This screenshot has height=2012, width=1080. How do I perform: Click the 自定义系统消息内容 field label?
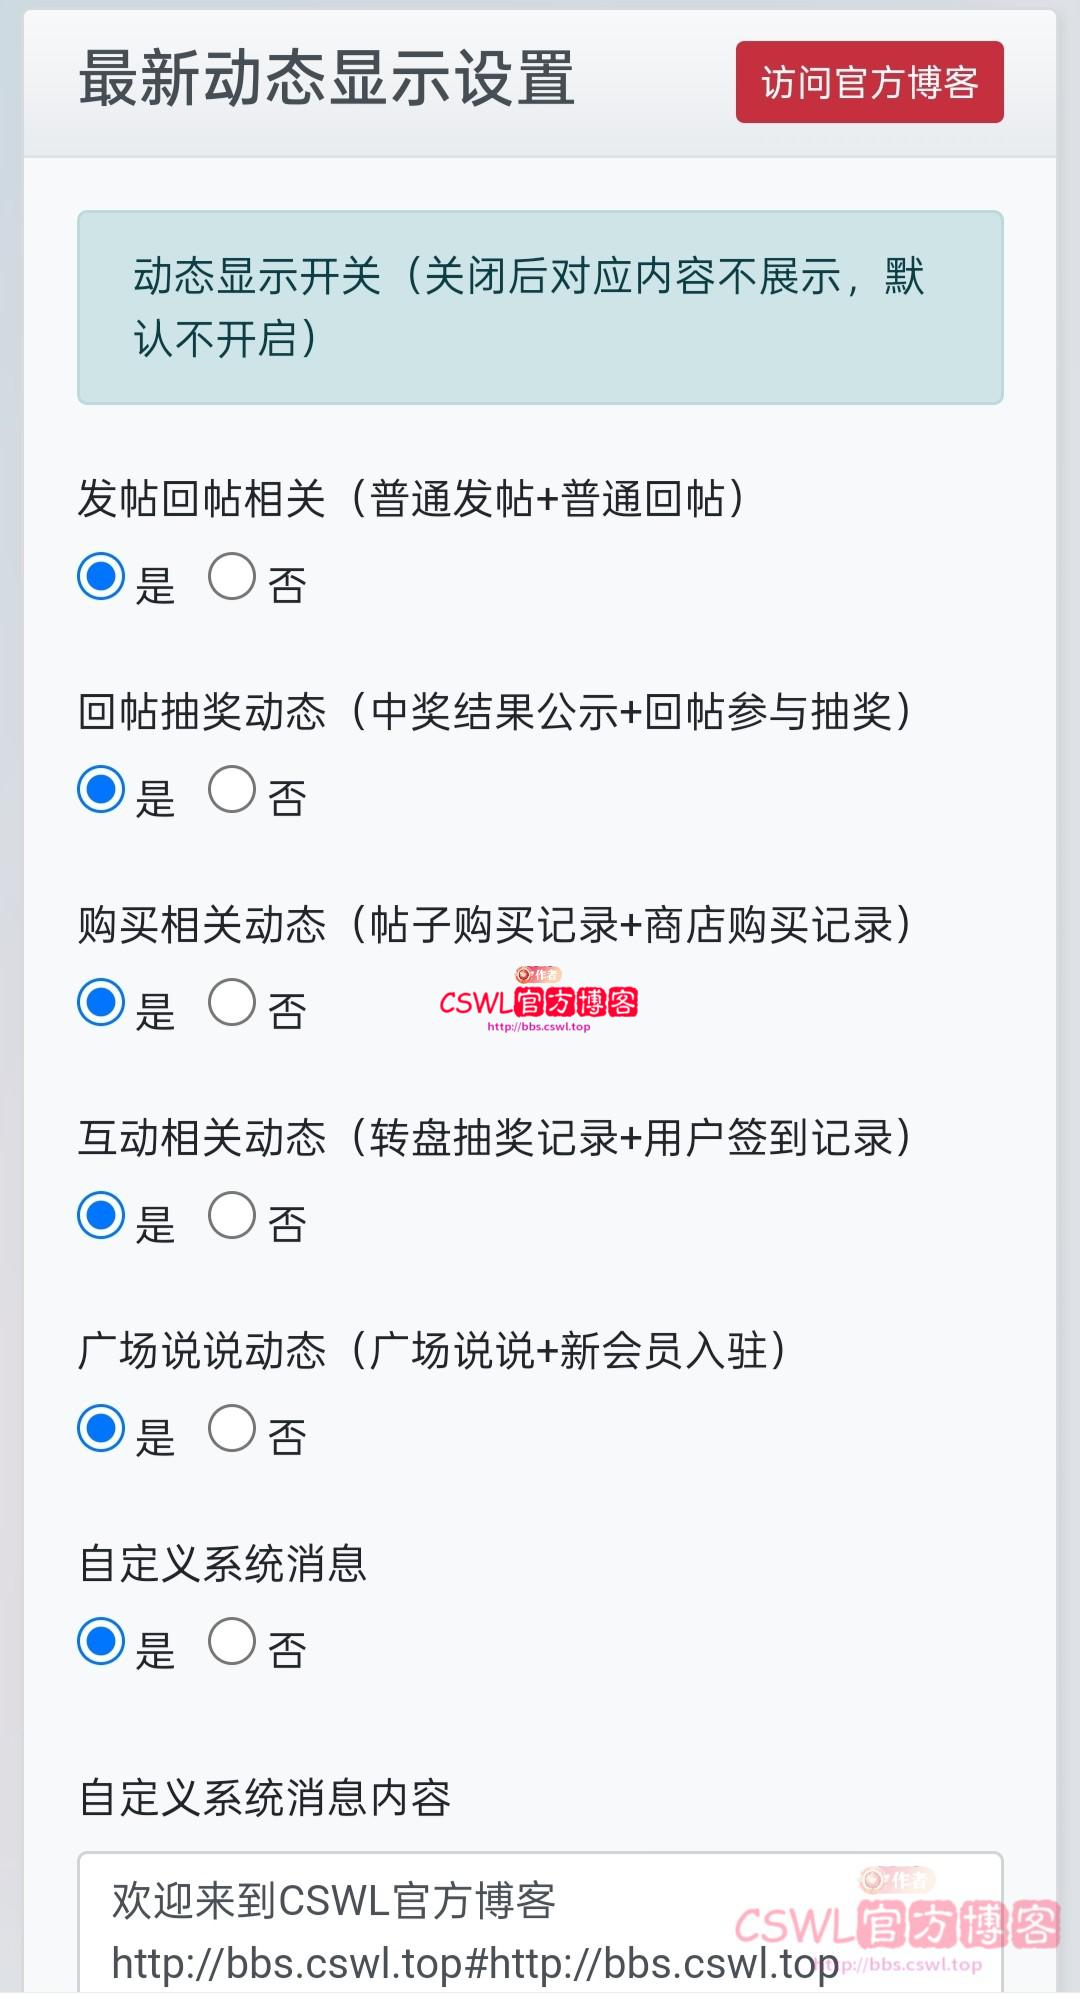click(265, 1798)
